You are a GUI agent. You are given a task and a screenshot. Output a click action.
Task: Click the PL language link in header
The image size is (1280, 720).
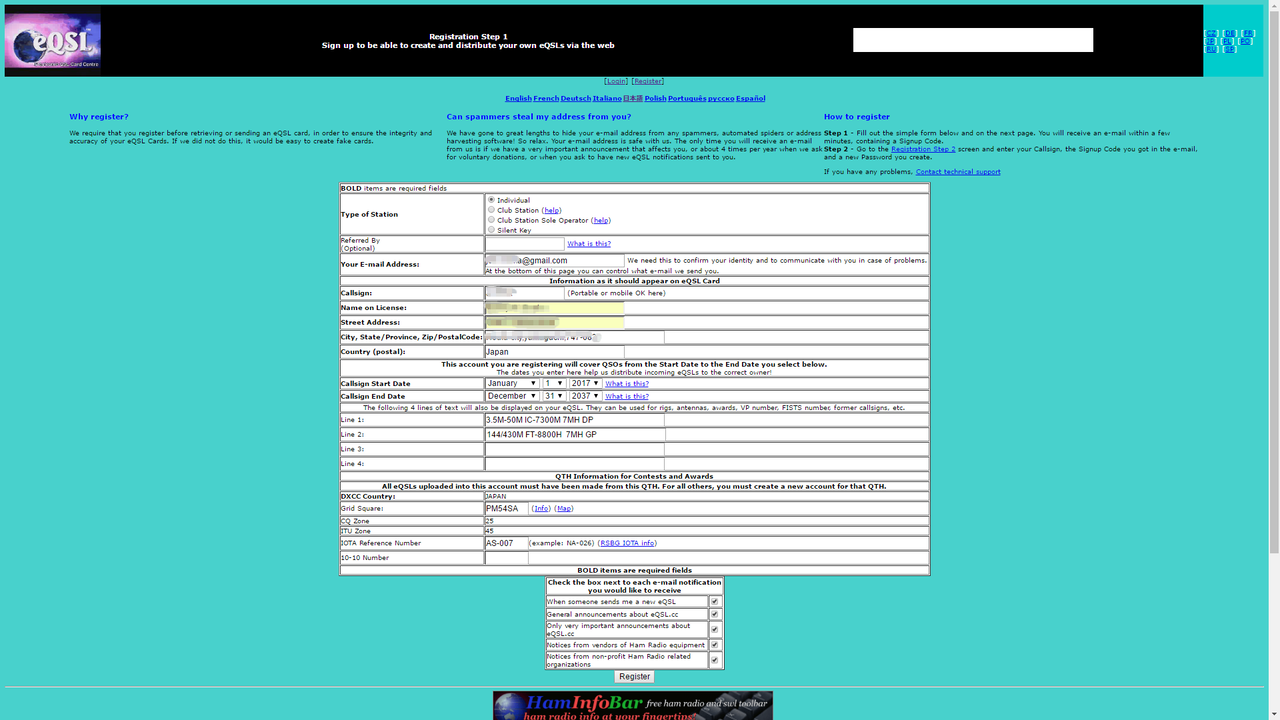[x=1227, y=41]
